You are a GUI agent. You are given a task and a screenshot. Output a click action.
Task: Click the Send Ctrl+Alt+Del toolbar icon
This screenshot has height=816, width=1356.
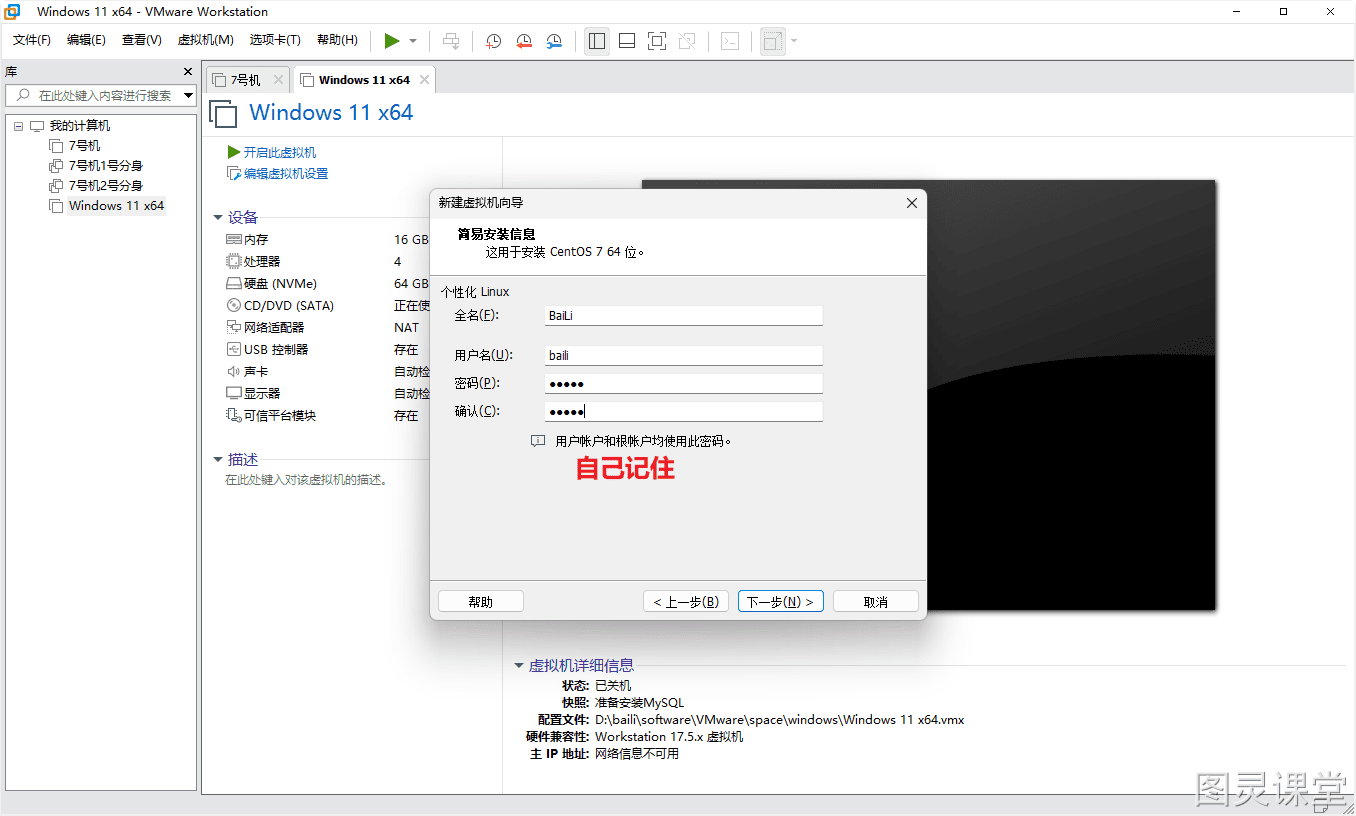point(451,41)
